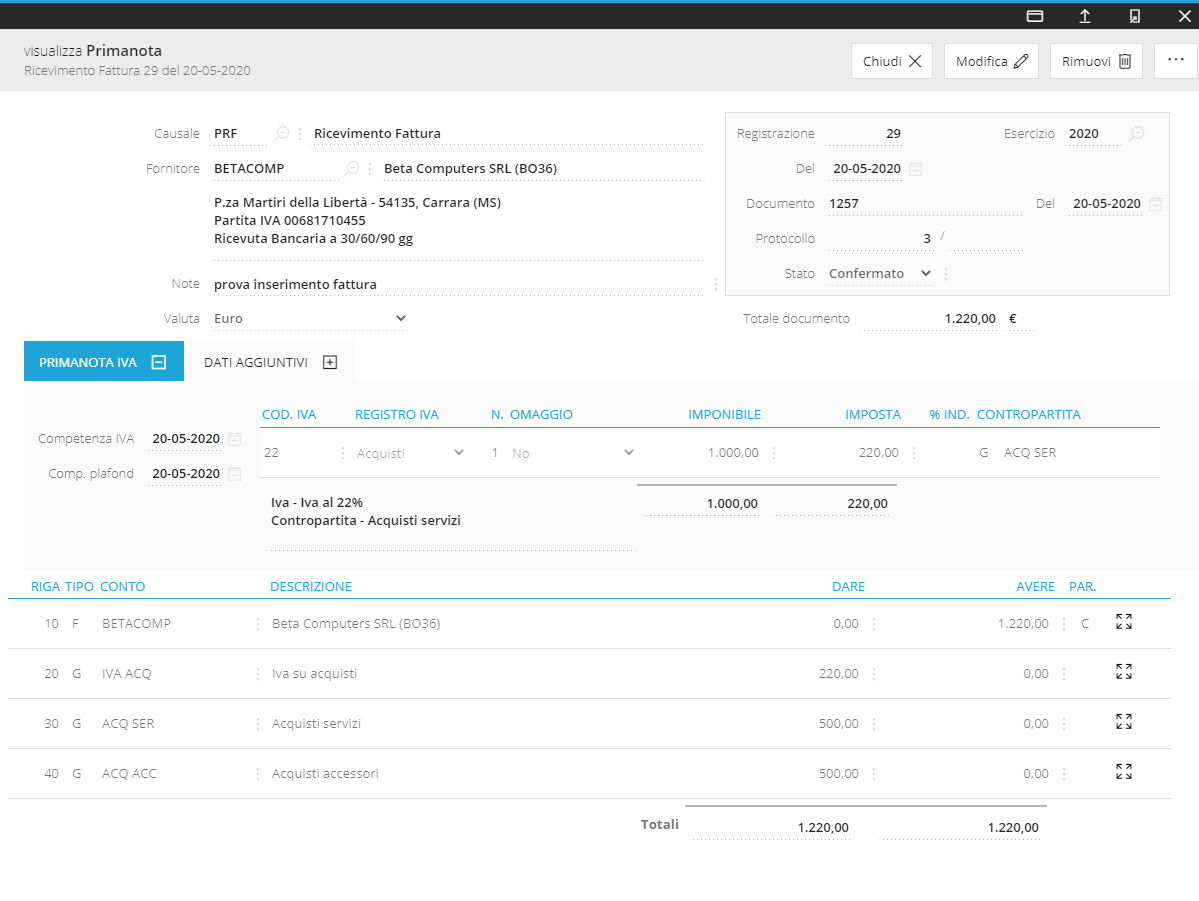Screen dimensions: 1199x901
Task: Click the search icon next to Causale PRF
Action: [x=282, y=133]
